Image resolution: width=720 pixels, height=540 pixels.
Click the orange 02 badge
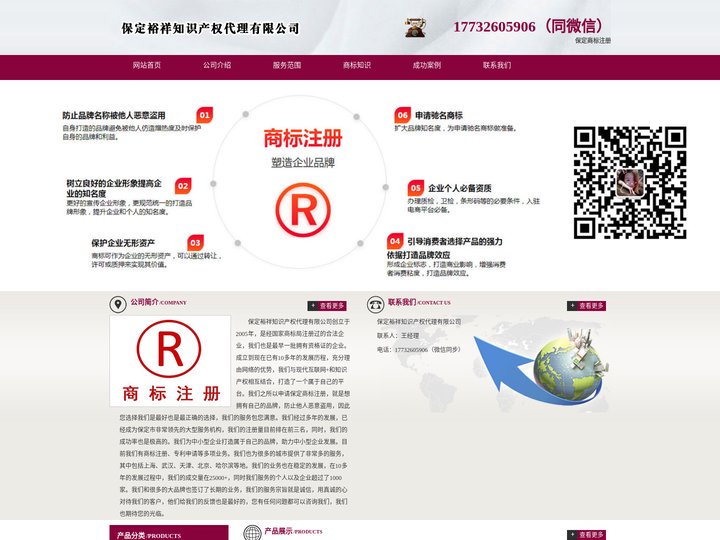click(183, 186)
